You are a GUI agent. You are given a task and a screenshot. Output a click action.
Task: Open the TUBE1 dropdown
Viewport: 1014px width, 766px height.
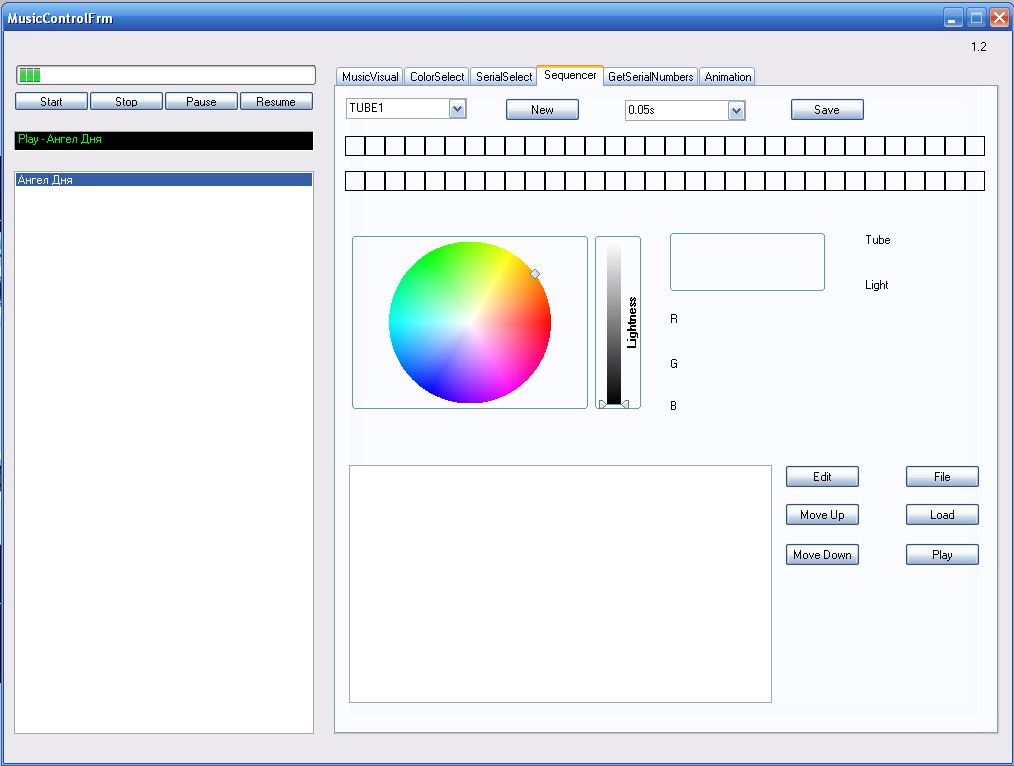(x=458, y=109)
